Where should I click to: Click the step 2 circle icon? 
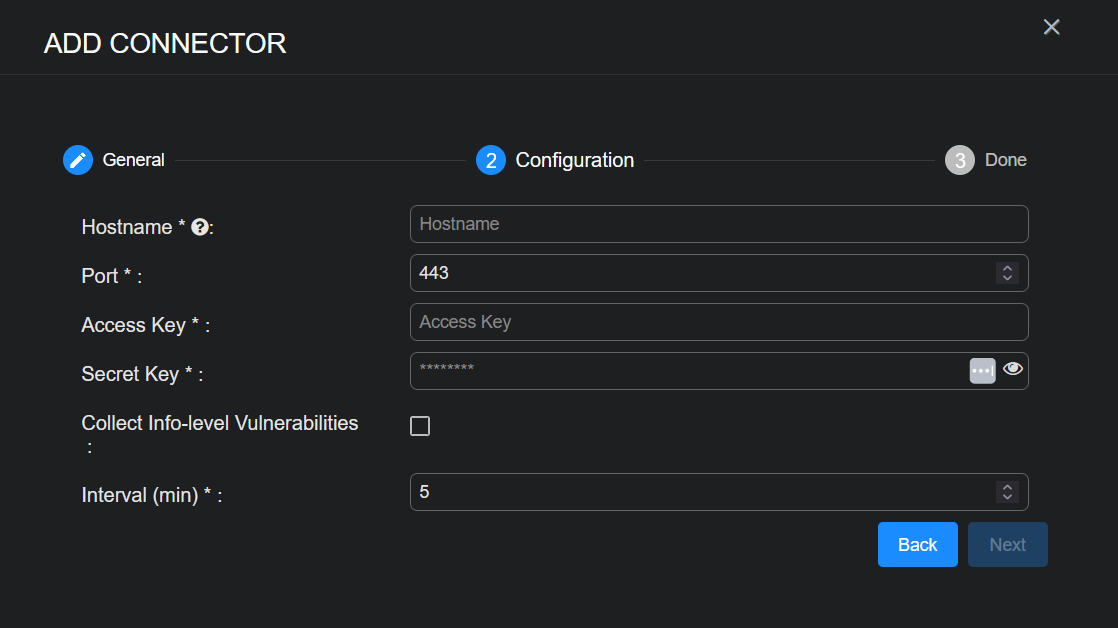491,160
